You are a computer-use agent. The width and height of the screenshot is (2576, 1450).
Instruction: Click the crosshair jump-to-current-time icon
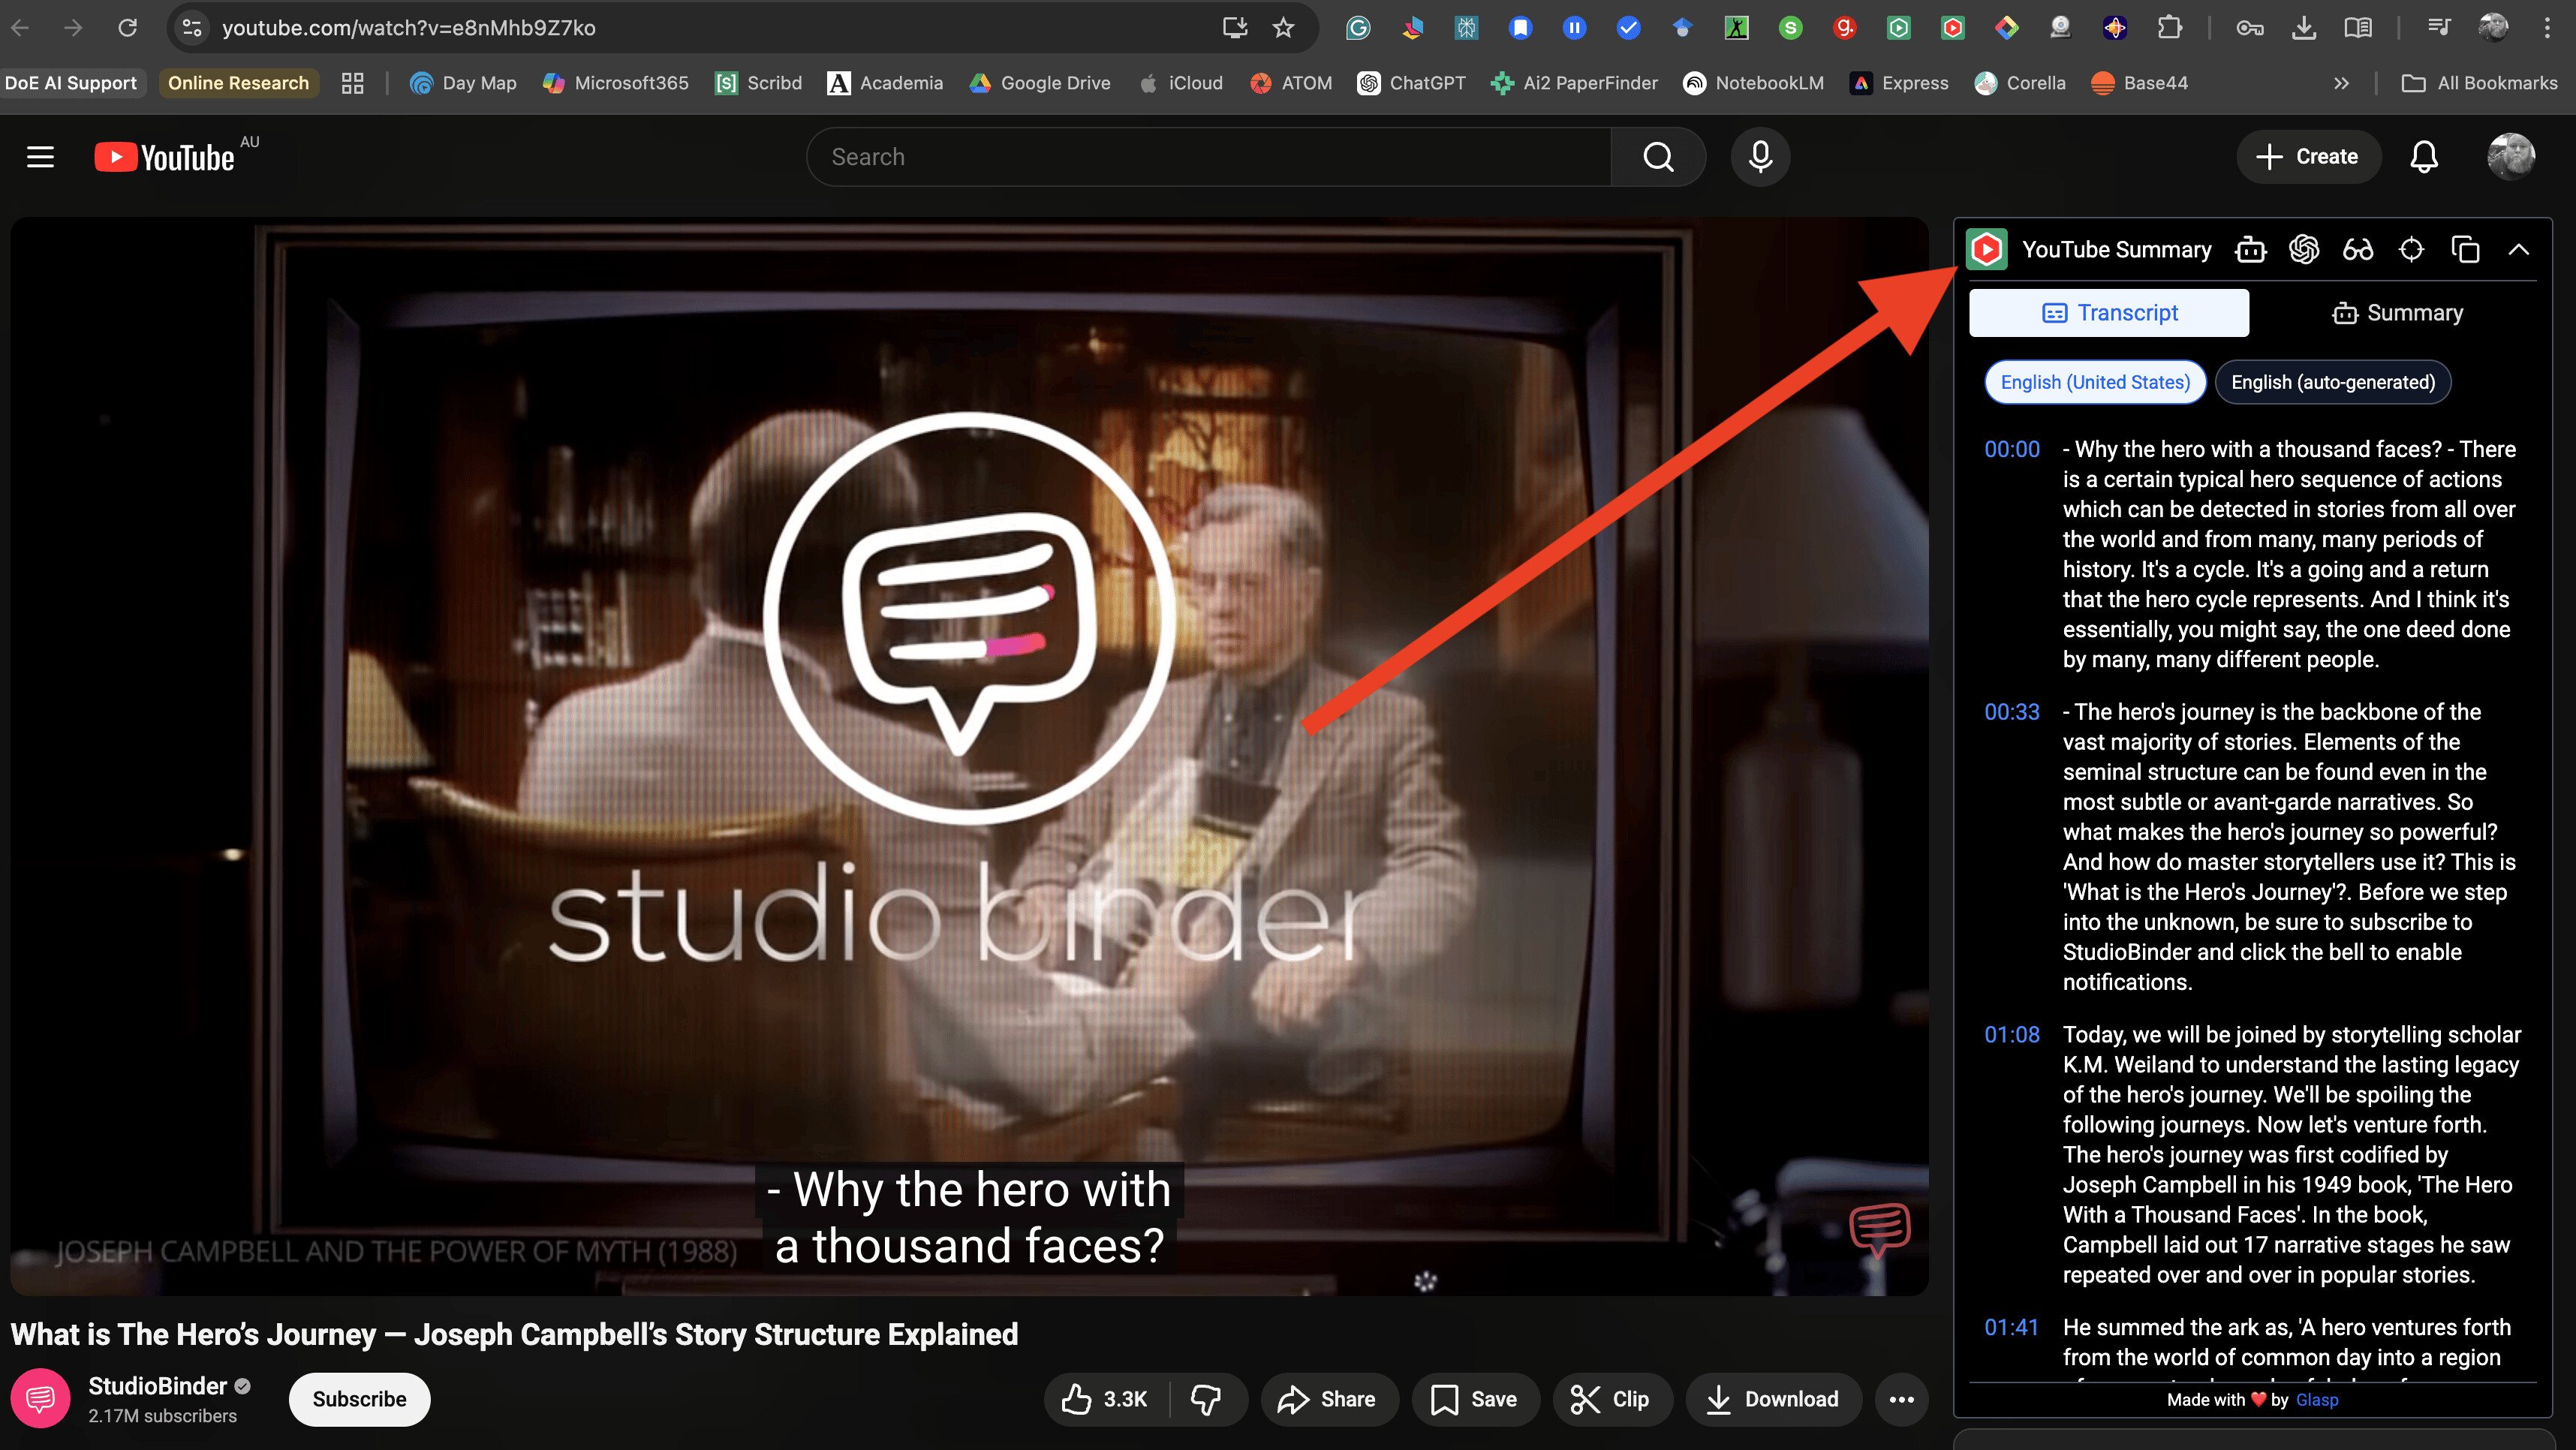2411,249
